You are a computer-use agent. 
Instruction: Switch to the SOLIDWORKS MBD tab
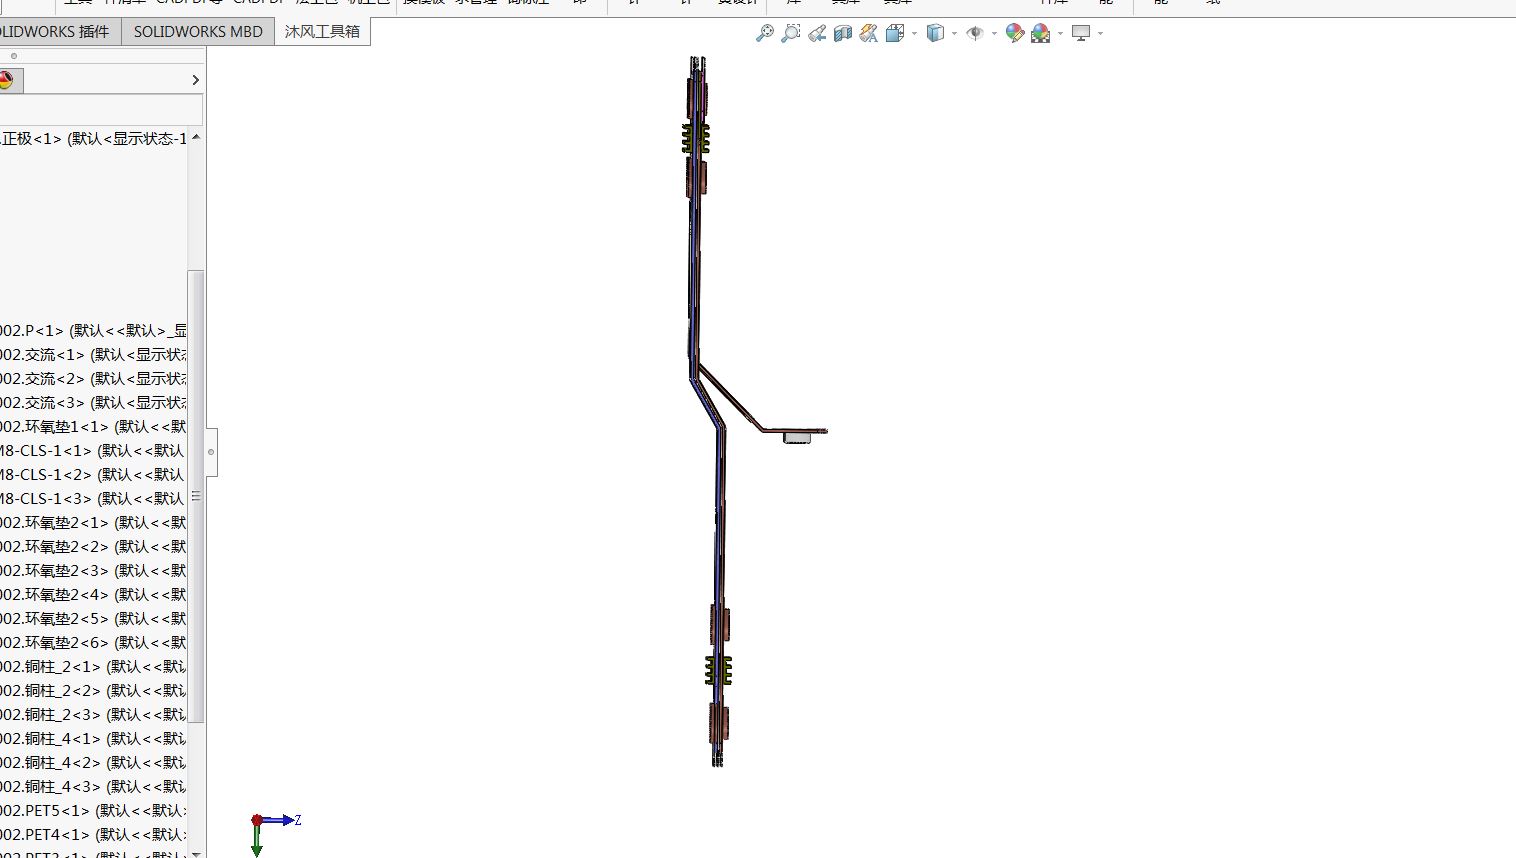coord(198,31)
